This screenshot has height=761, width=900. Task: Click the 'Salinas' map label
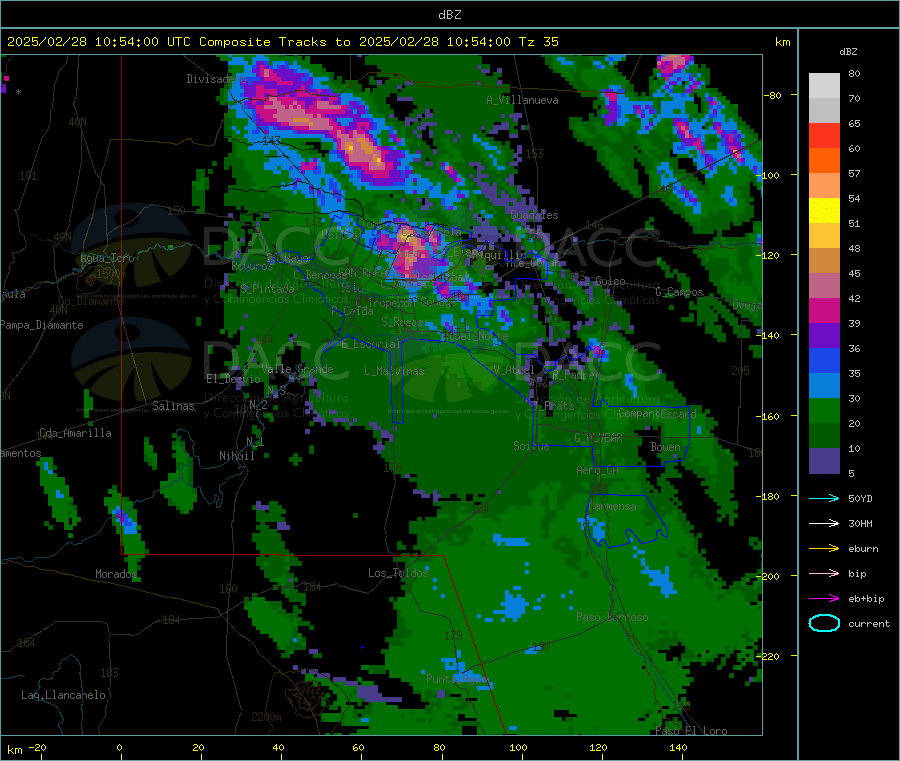173,406
